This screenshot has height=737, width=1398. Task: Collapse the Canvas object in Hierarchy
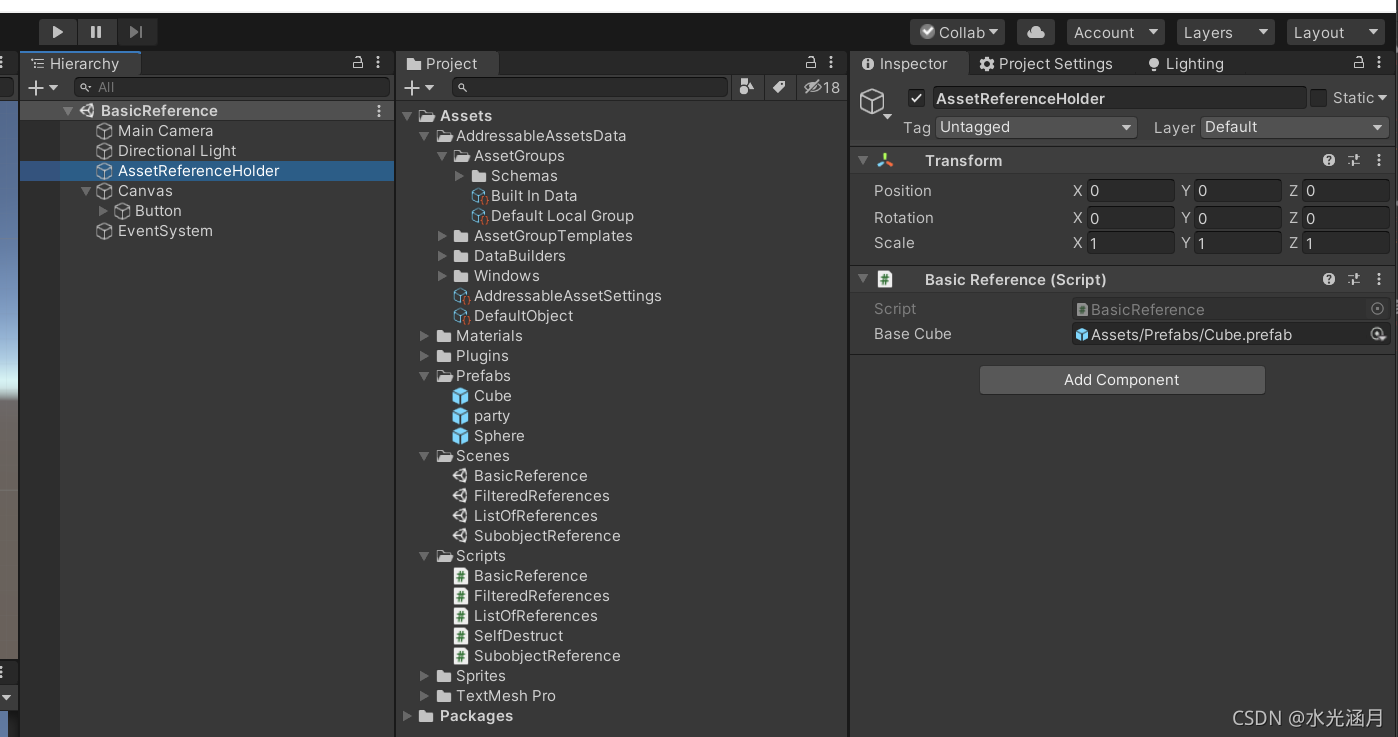[x=86, y=191]
